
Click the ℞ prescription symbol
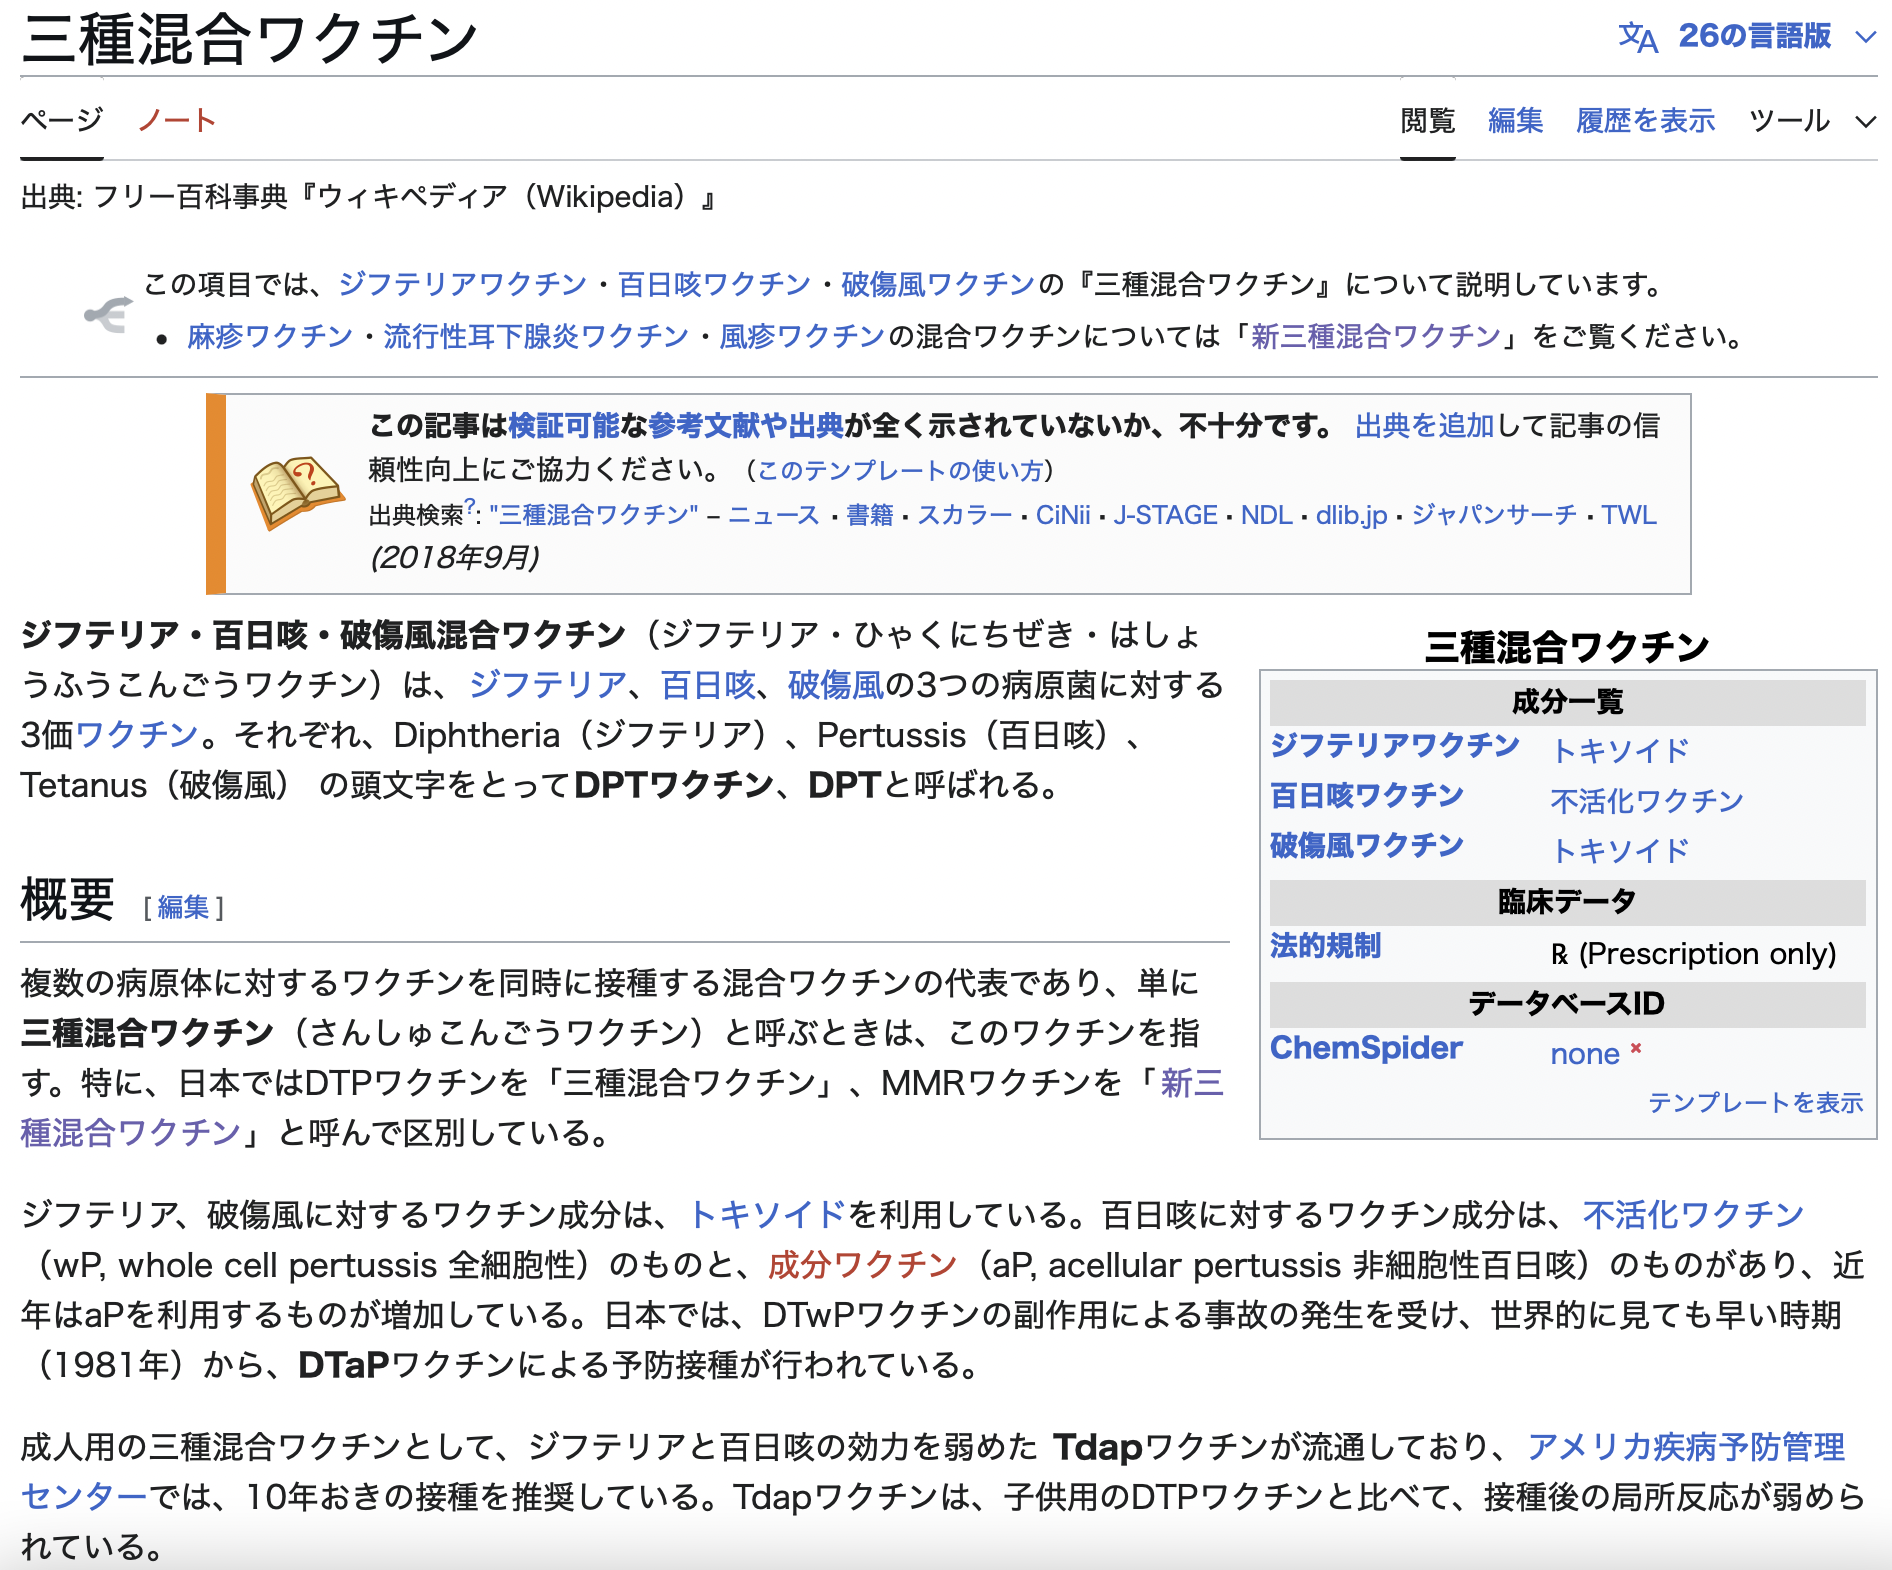tap(1560, 955)
